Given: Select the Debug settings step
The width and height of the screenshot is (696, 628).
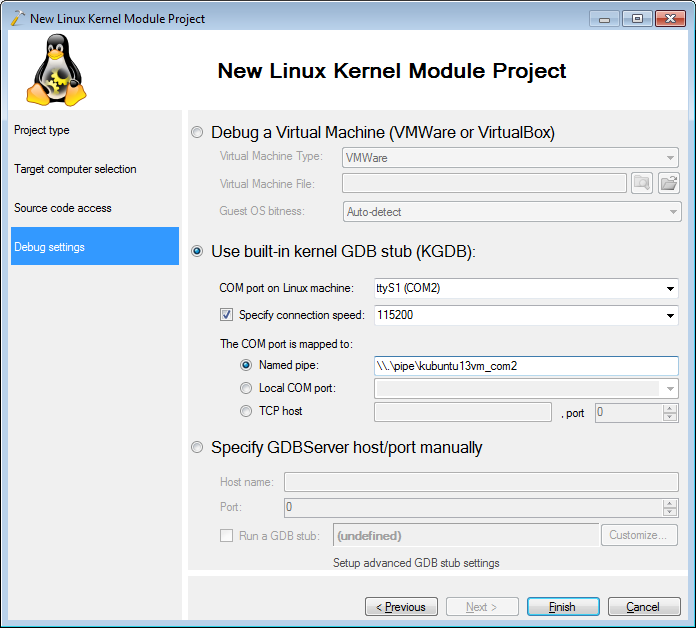Looking at the screenshot, I should (x=95, y=246).
